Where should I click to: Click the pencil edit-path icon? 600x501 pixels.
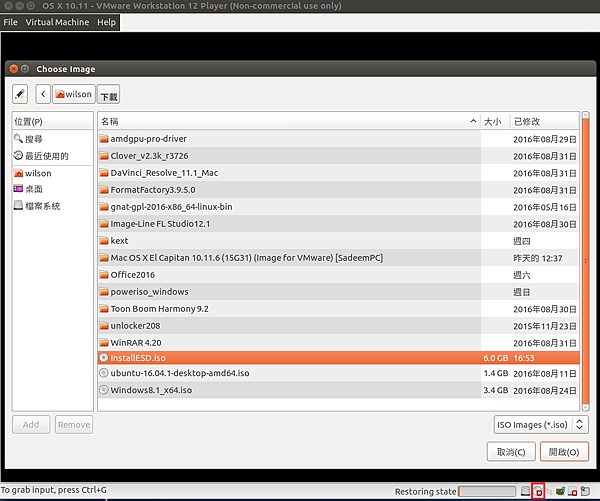click(x=20, y=94)
